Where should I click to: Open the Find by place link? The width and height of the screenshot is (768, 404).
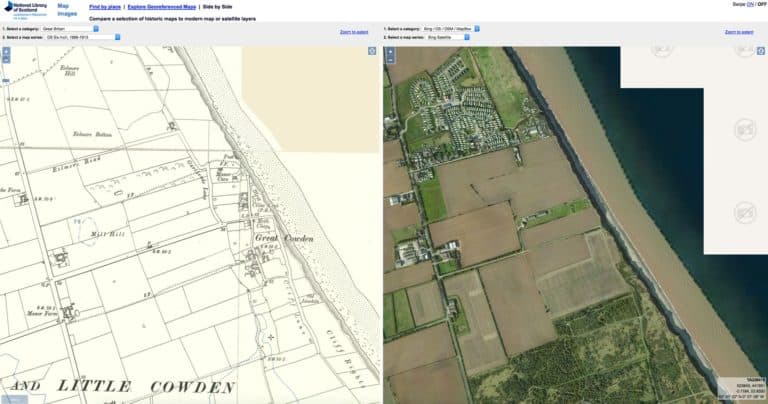pos(105,7)
